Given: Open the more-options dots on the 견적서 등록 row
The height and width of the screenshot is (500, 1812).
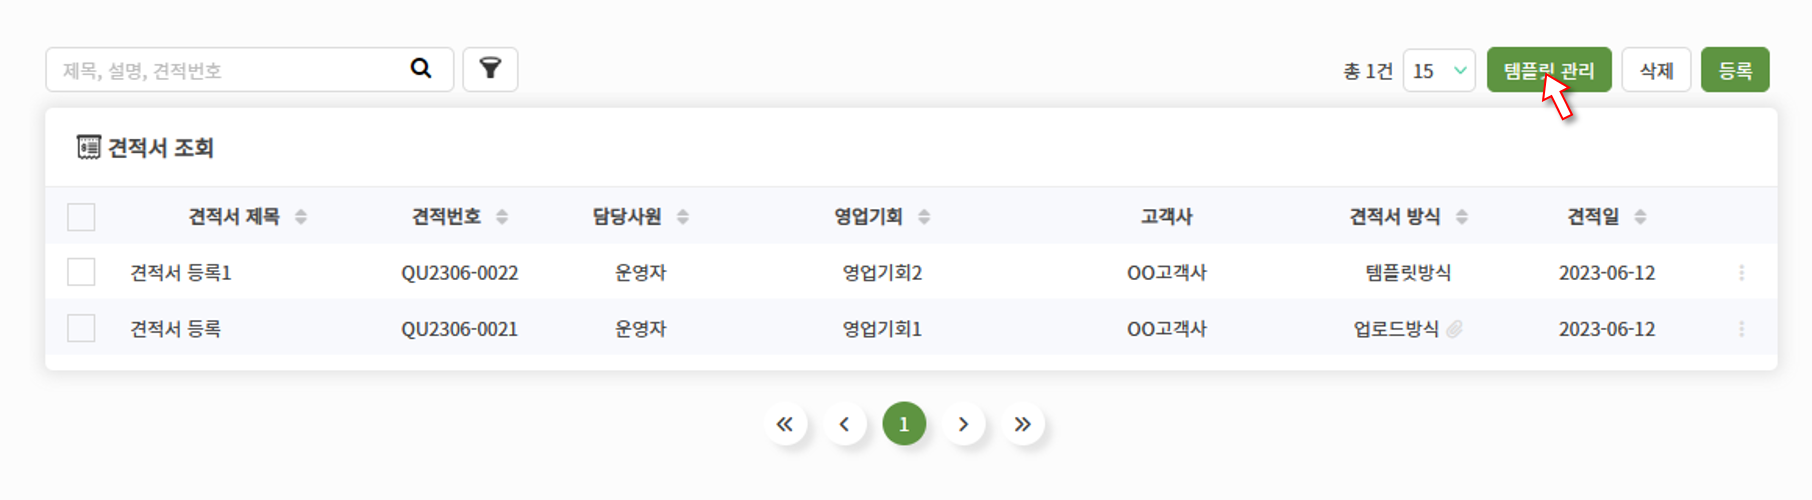Looking at the screenshot, I should [1741, 329].
